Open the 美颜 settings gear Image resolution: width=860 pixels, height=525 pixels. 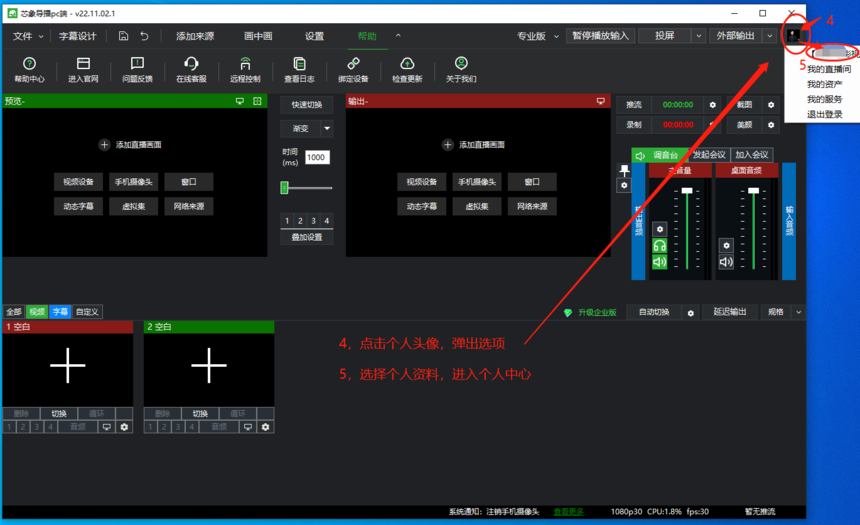(x=771, y=125)
